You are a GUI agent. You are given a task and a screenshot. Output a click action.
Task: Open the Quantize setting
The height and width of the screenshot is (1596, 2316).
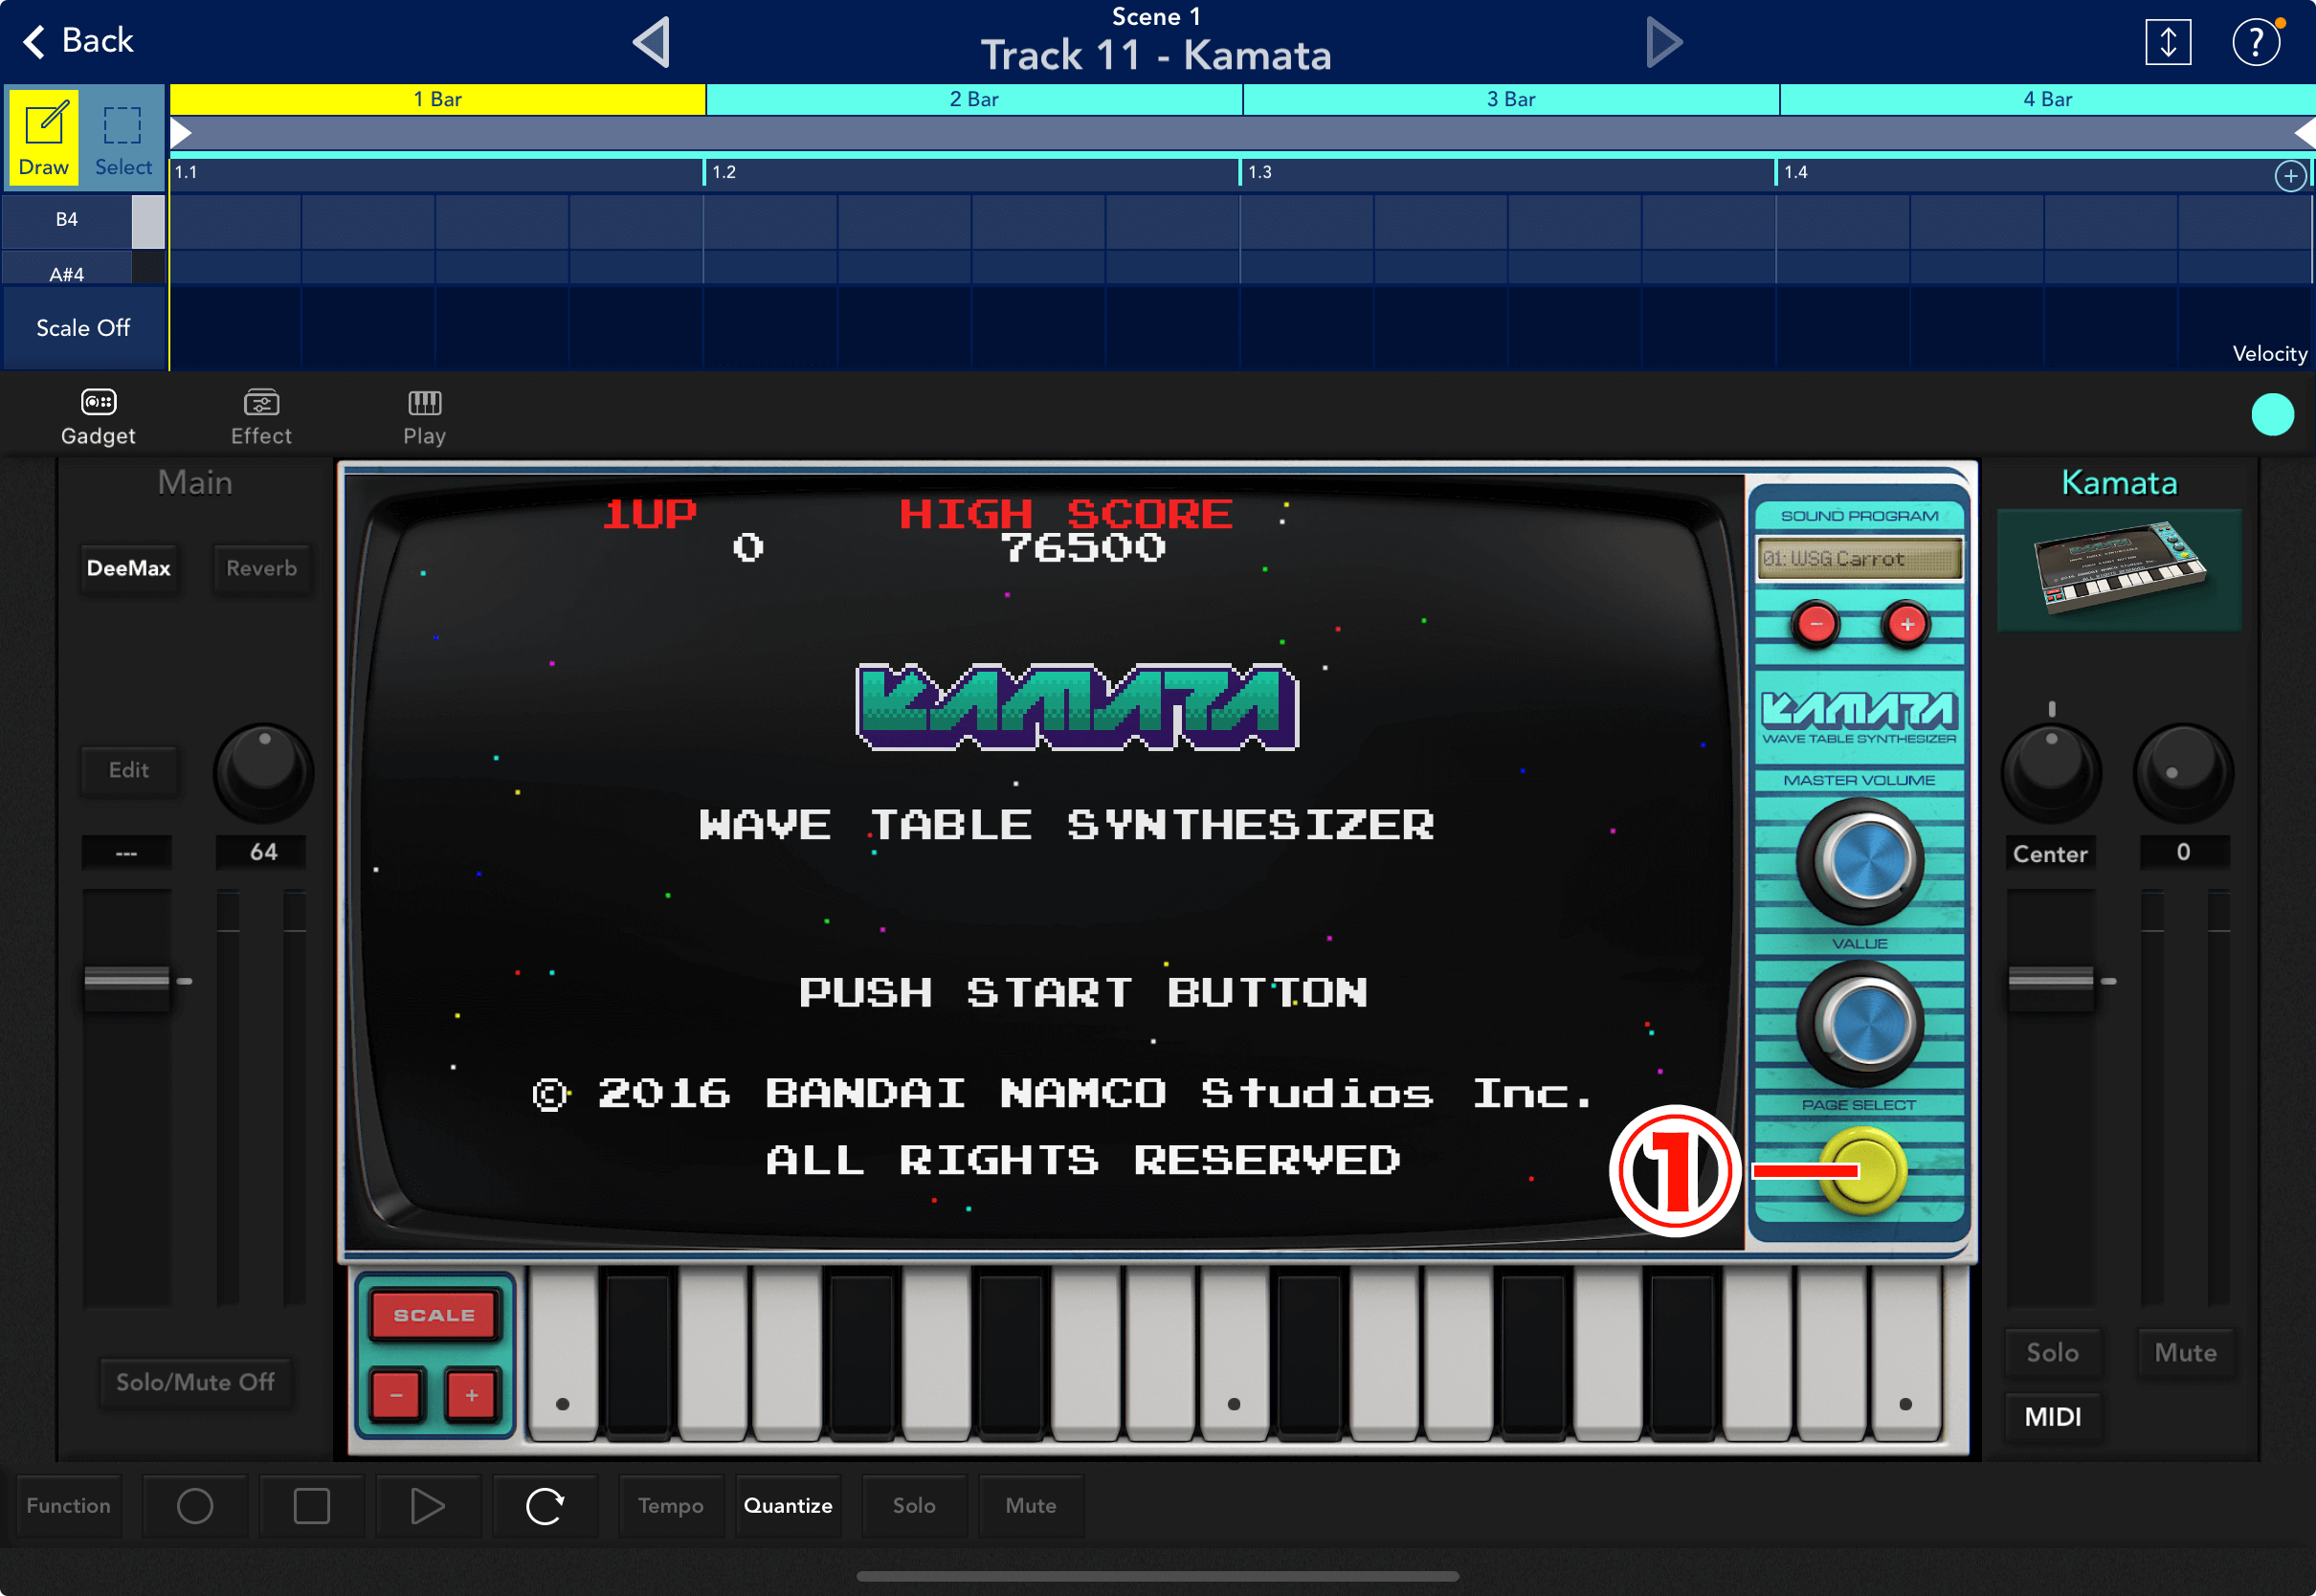tap(788, 1505)
